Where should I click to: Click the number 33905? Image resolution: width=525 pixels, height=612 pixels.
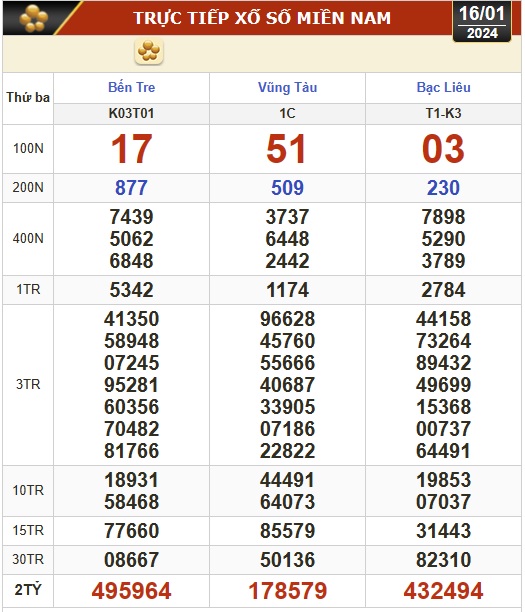[x=287, y=407]
